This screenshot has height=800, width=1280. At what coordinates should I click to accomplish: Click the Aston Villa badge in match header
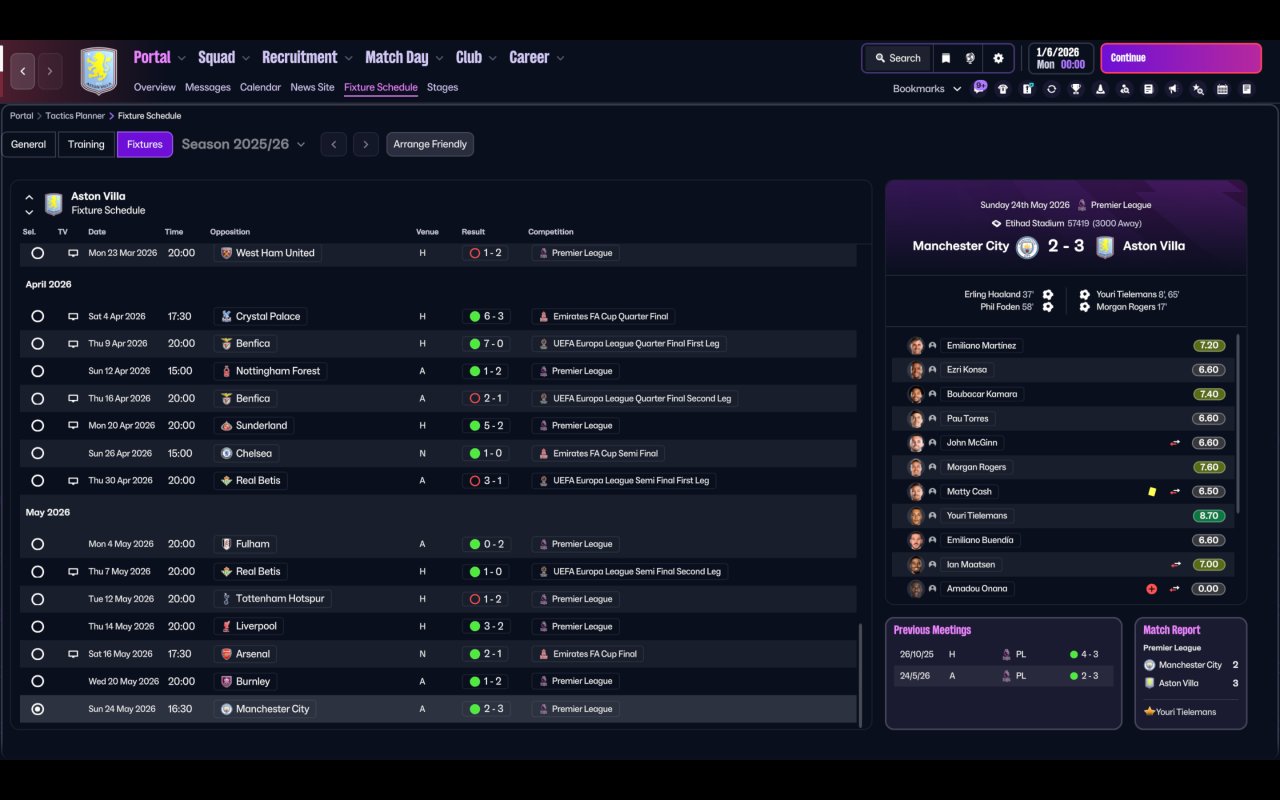tap(1104, 247)
